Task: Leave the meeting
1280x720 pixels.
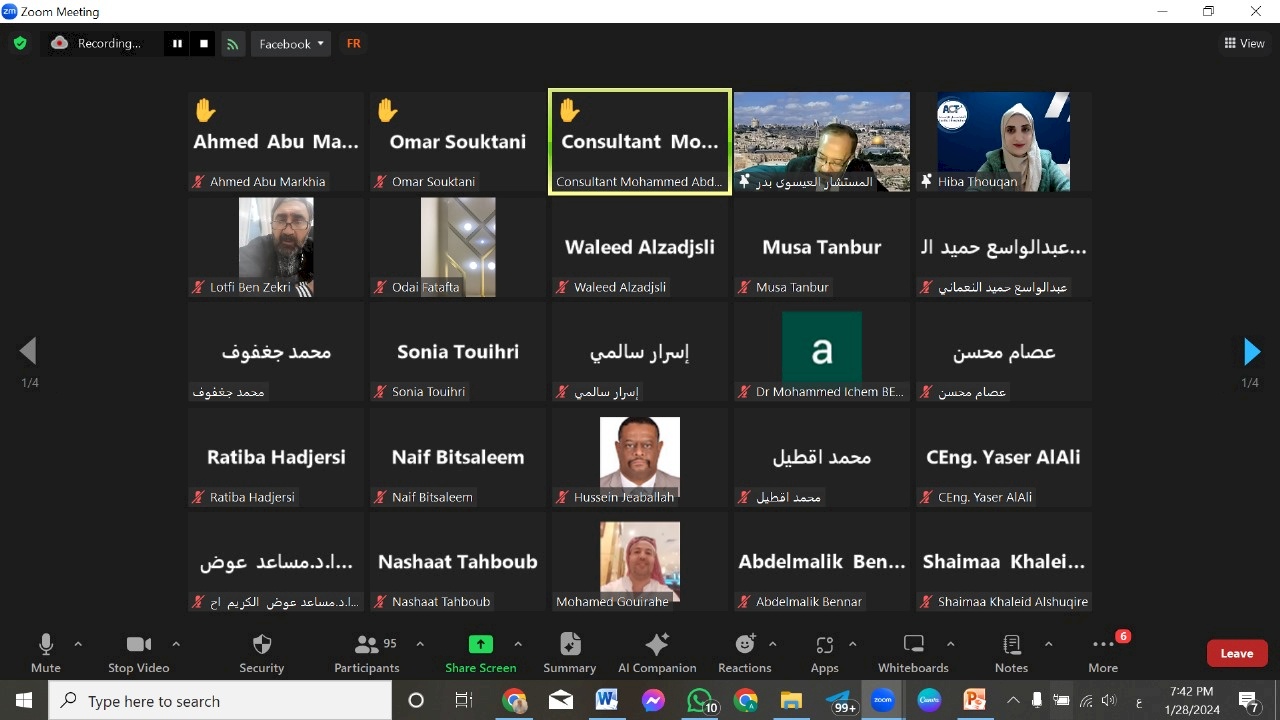Action: point(1237,653)
